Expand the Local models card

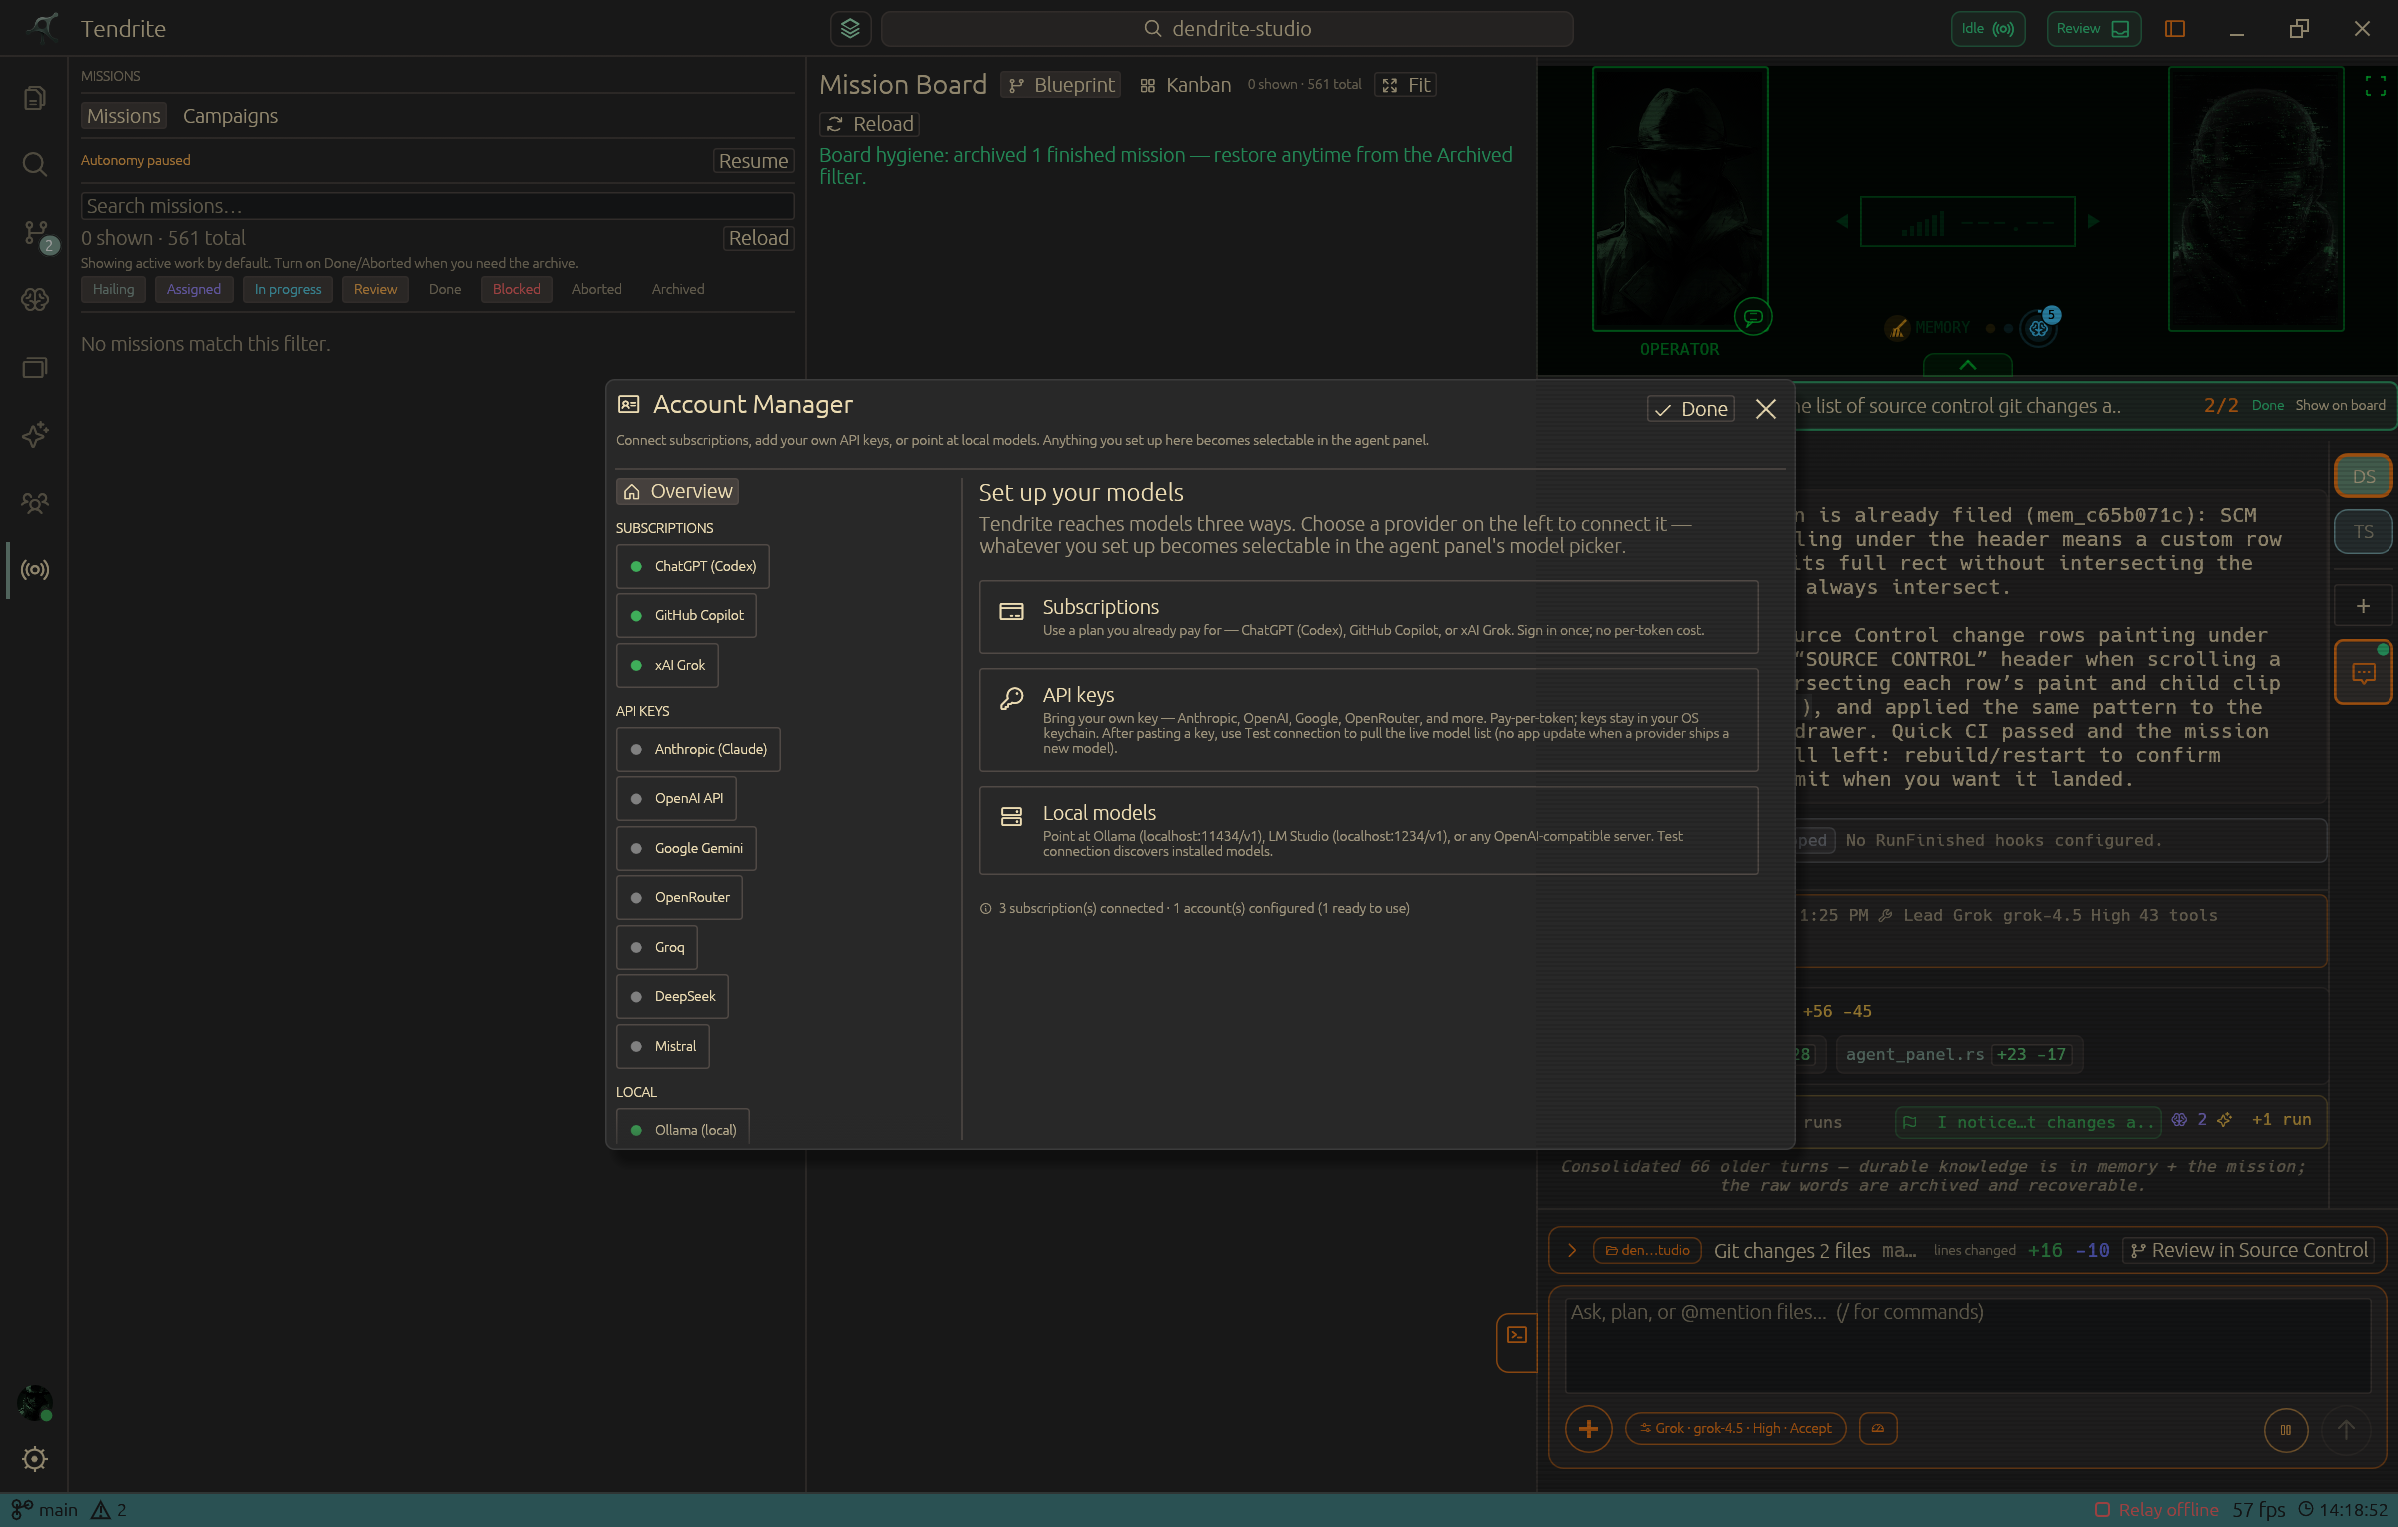[x=1368, y=830]
